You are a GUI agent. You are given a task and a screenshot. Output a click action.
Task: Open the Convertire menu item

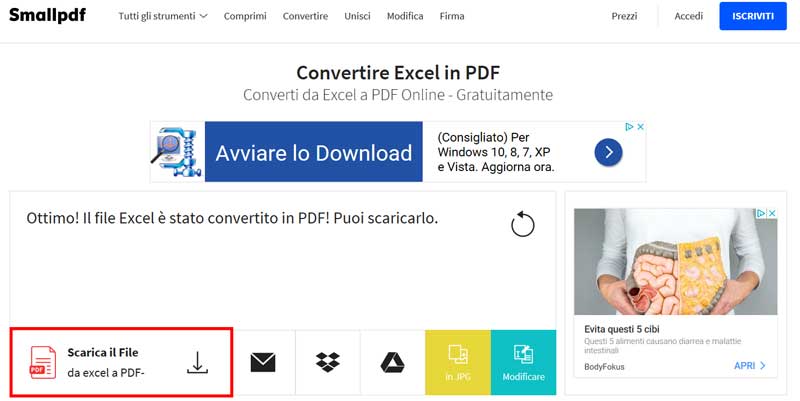coord(305,16)
